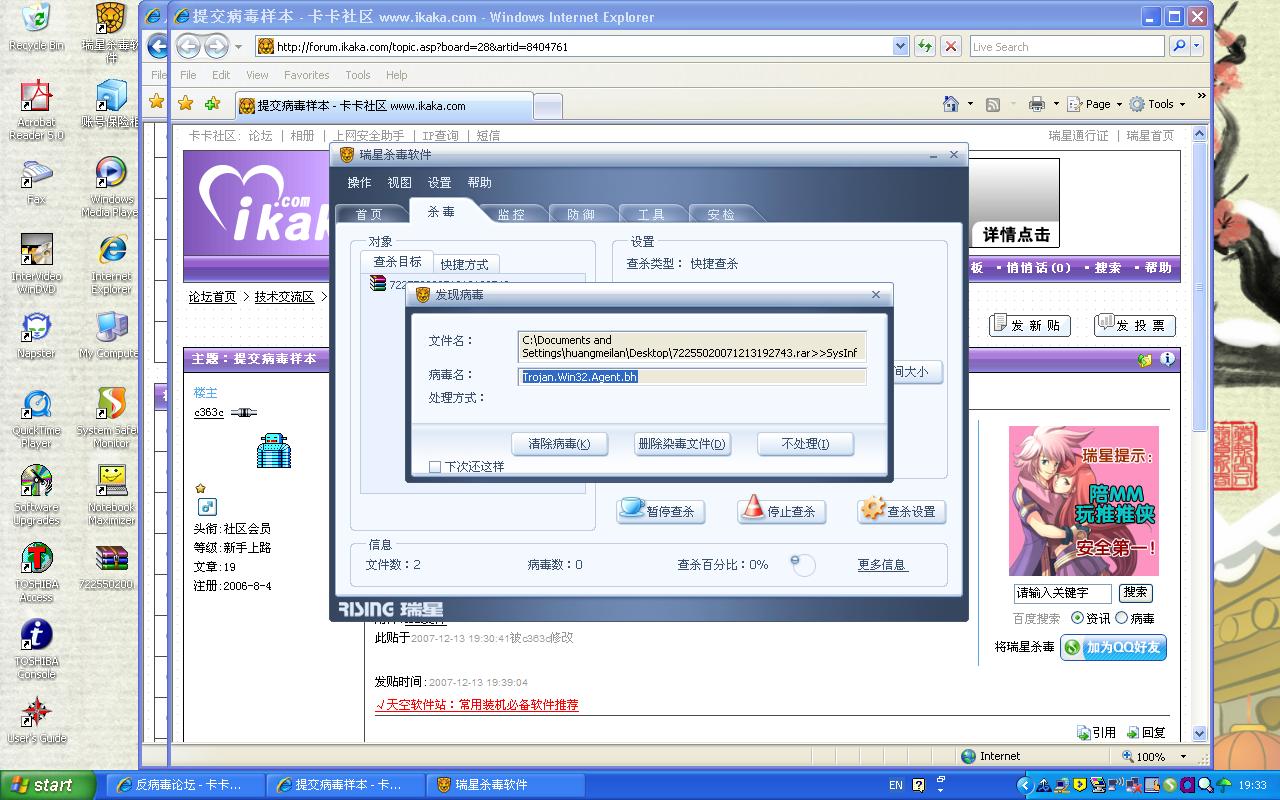Select the 7225502 RAR archive on desktop
Image resolution: width=1280 pixels, height=800 pixels.
tap(111, 566)
